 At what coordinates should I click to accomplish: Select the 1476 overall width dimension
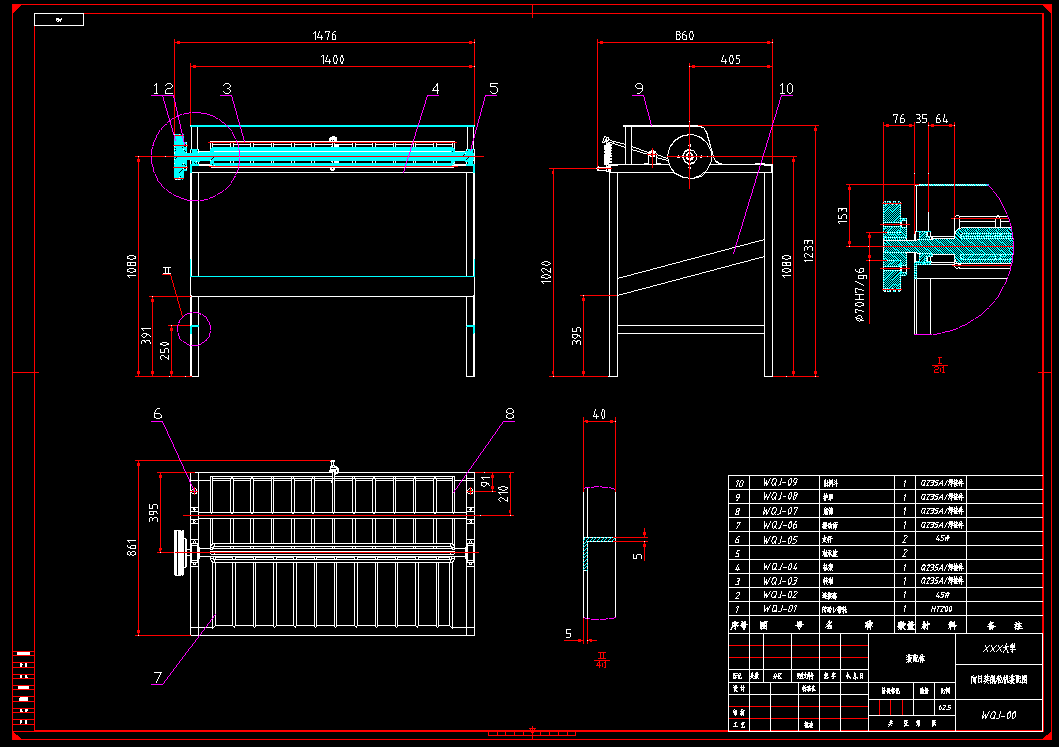click(x=325, y=35)
